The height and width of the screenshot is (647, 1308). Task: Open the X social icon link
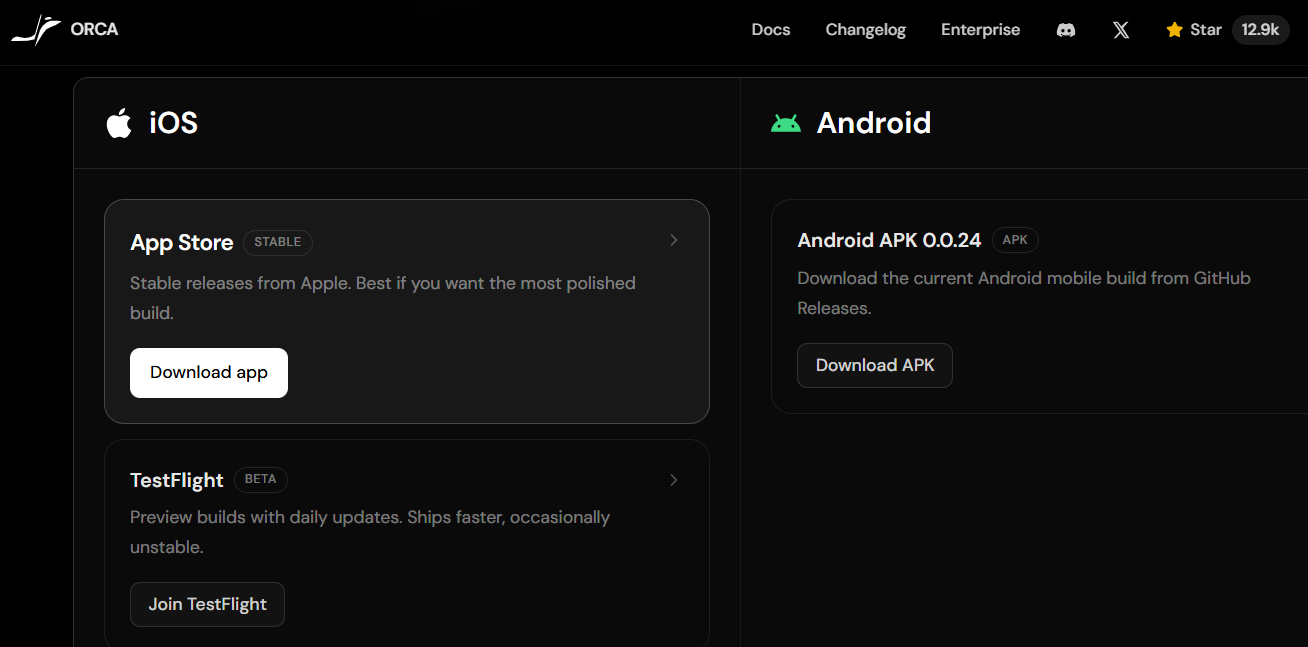pyautogui.click(x=1121, y=30)
